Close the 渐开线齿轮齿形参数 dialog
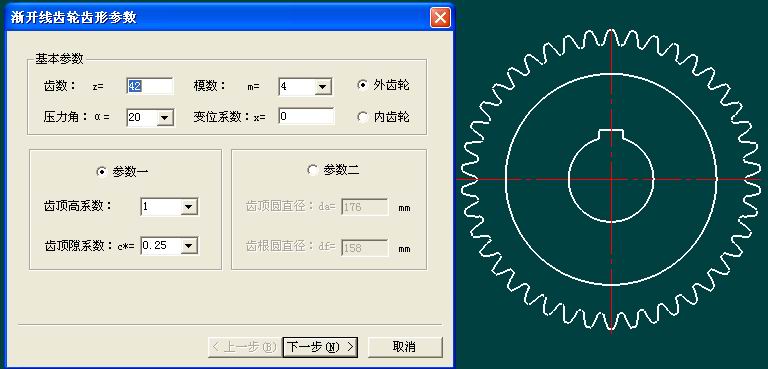 [440, 18]
